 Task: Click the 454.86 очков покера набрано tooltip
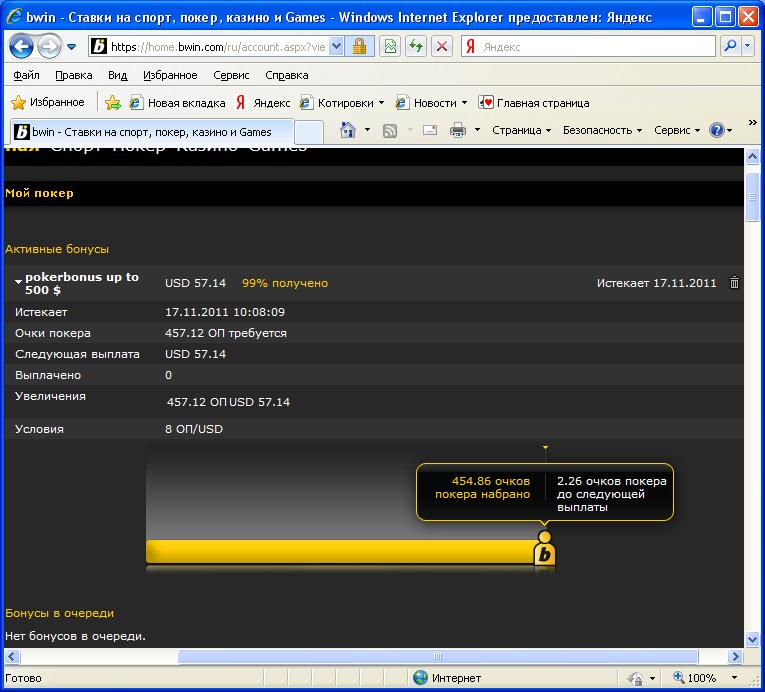point(483,488)
